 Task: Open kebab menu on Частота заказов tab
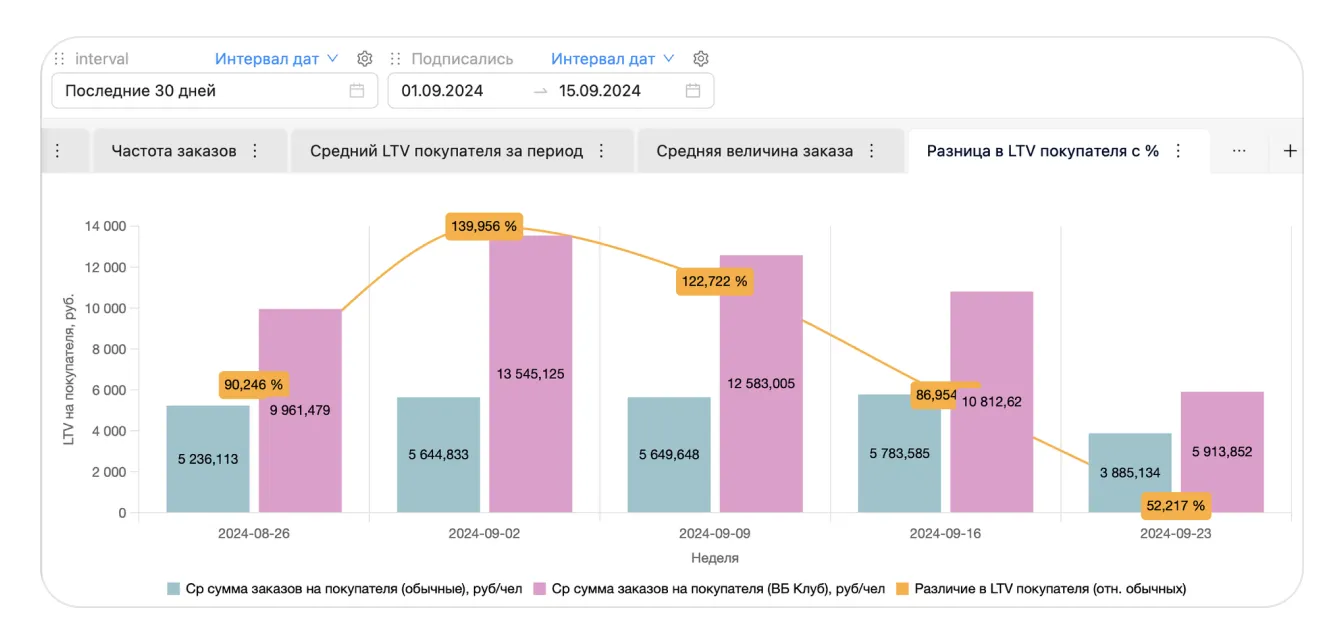point(255,151)
